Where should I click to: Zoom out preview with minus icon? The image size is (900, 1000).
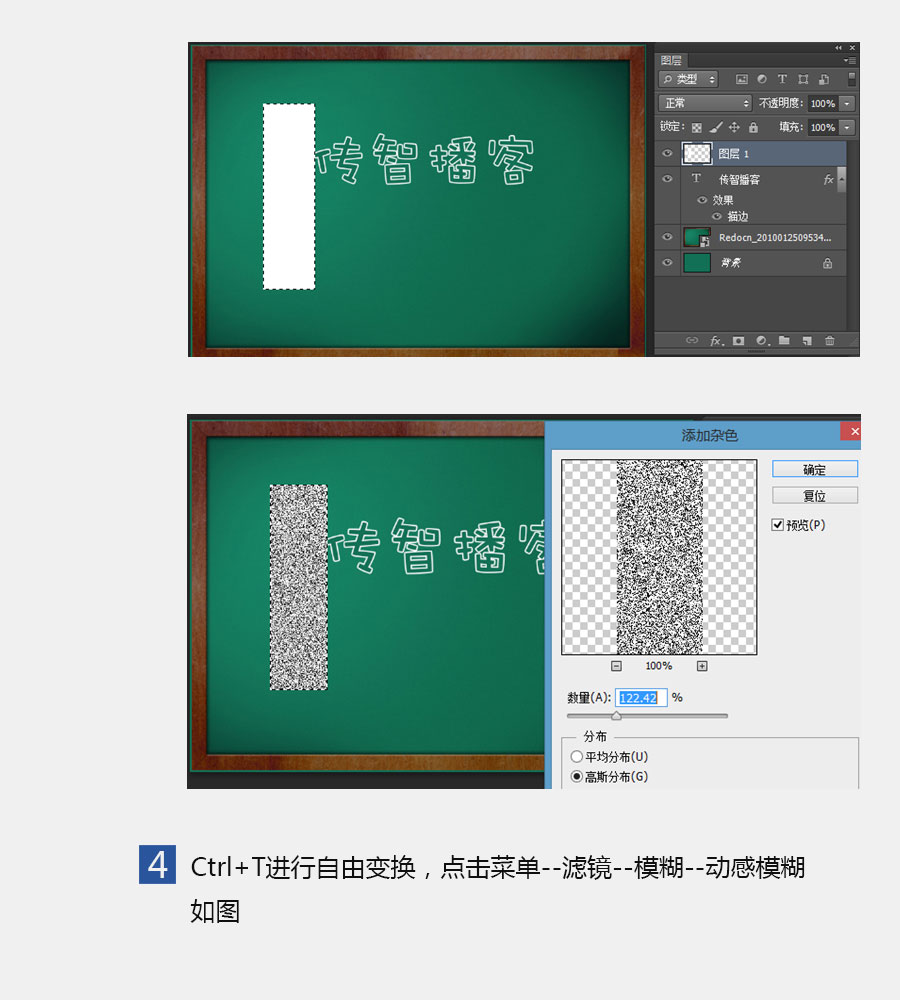[616, 666]
